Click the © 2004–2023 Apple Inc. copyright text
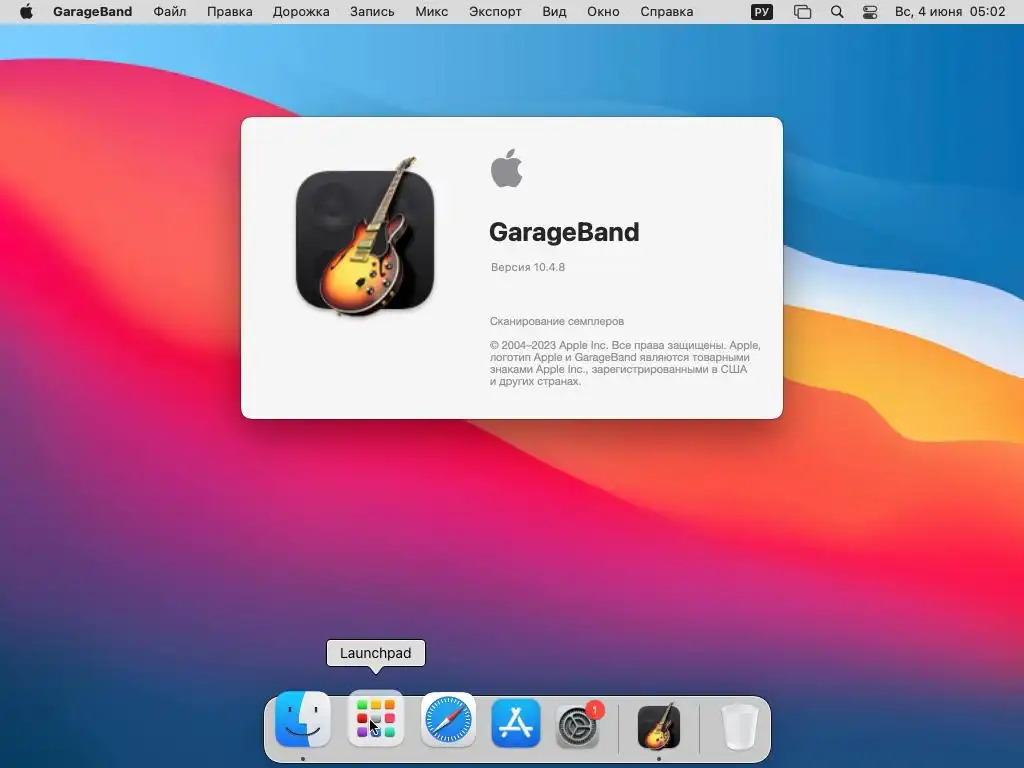Screen dimensions: 1024x768 (x=625, y=363)
